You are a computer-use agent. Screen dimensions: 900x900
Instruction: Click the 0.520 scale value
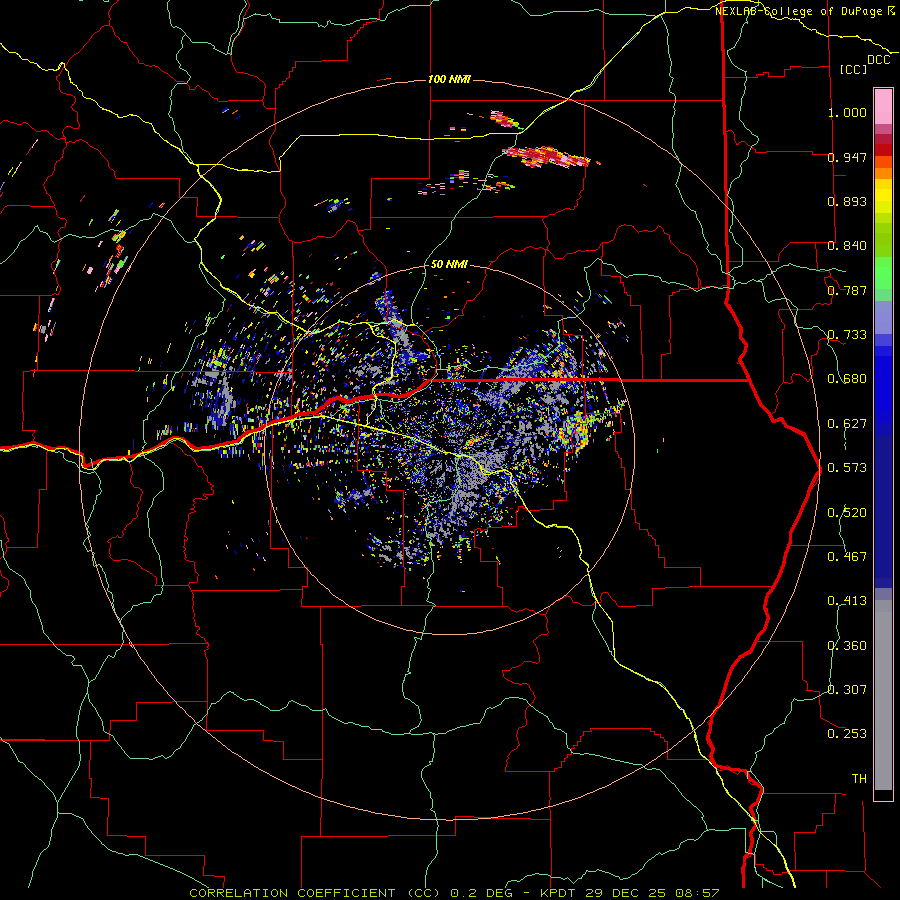click(x=847, y=513)
